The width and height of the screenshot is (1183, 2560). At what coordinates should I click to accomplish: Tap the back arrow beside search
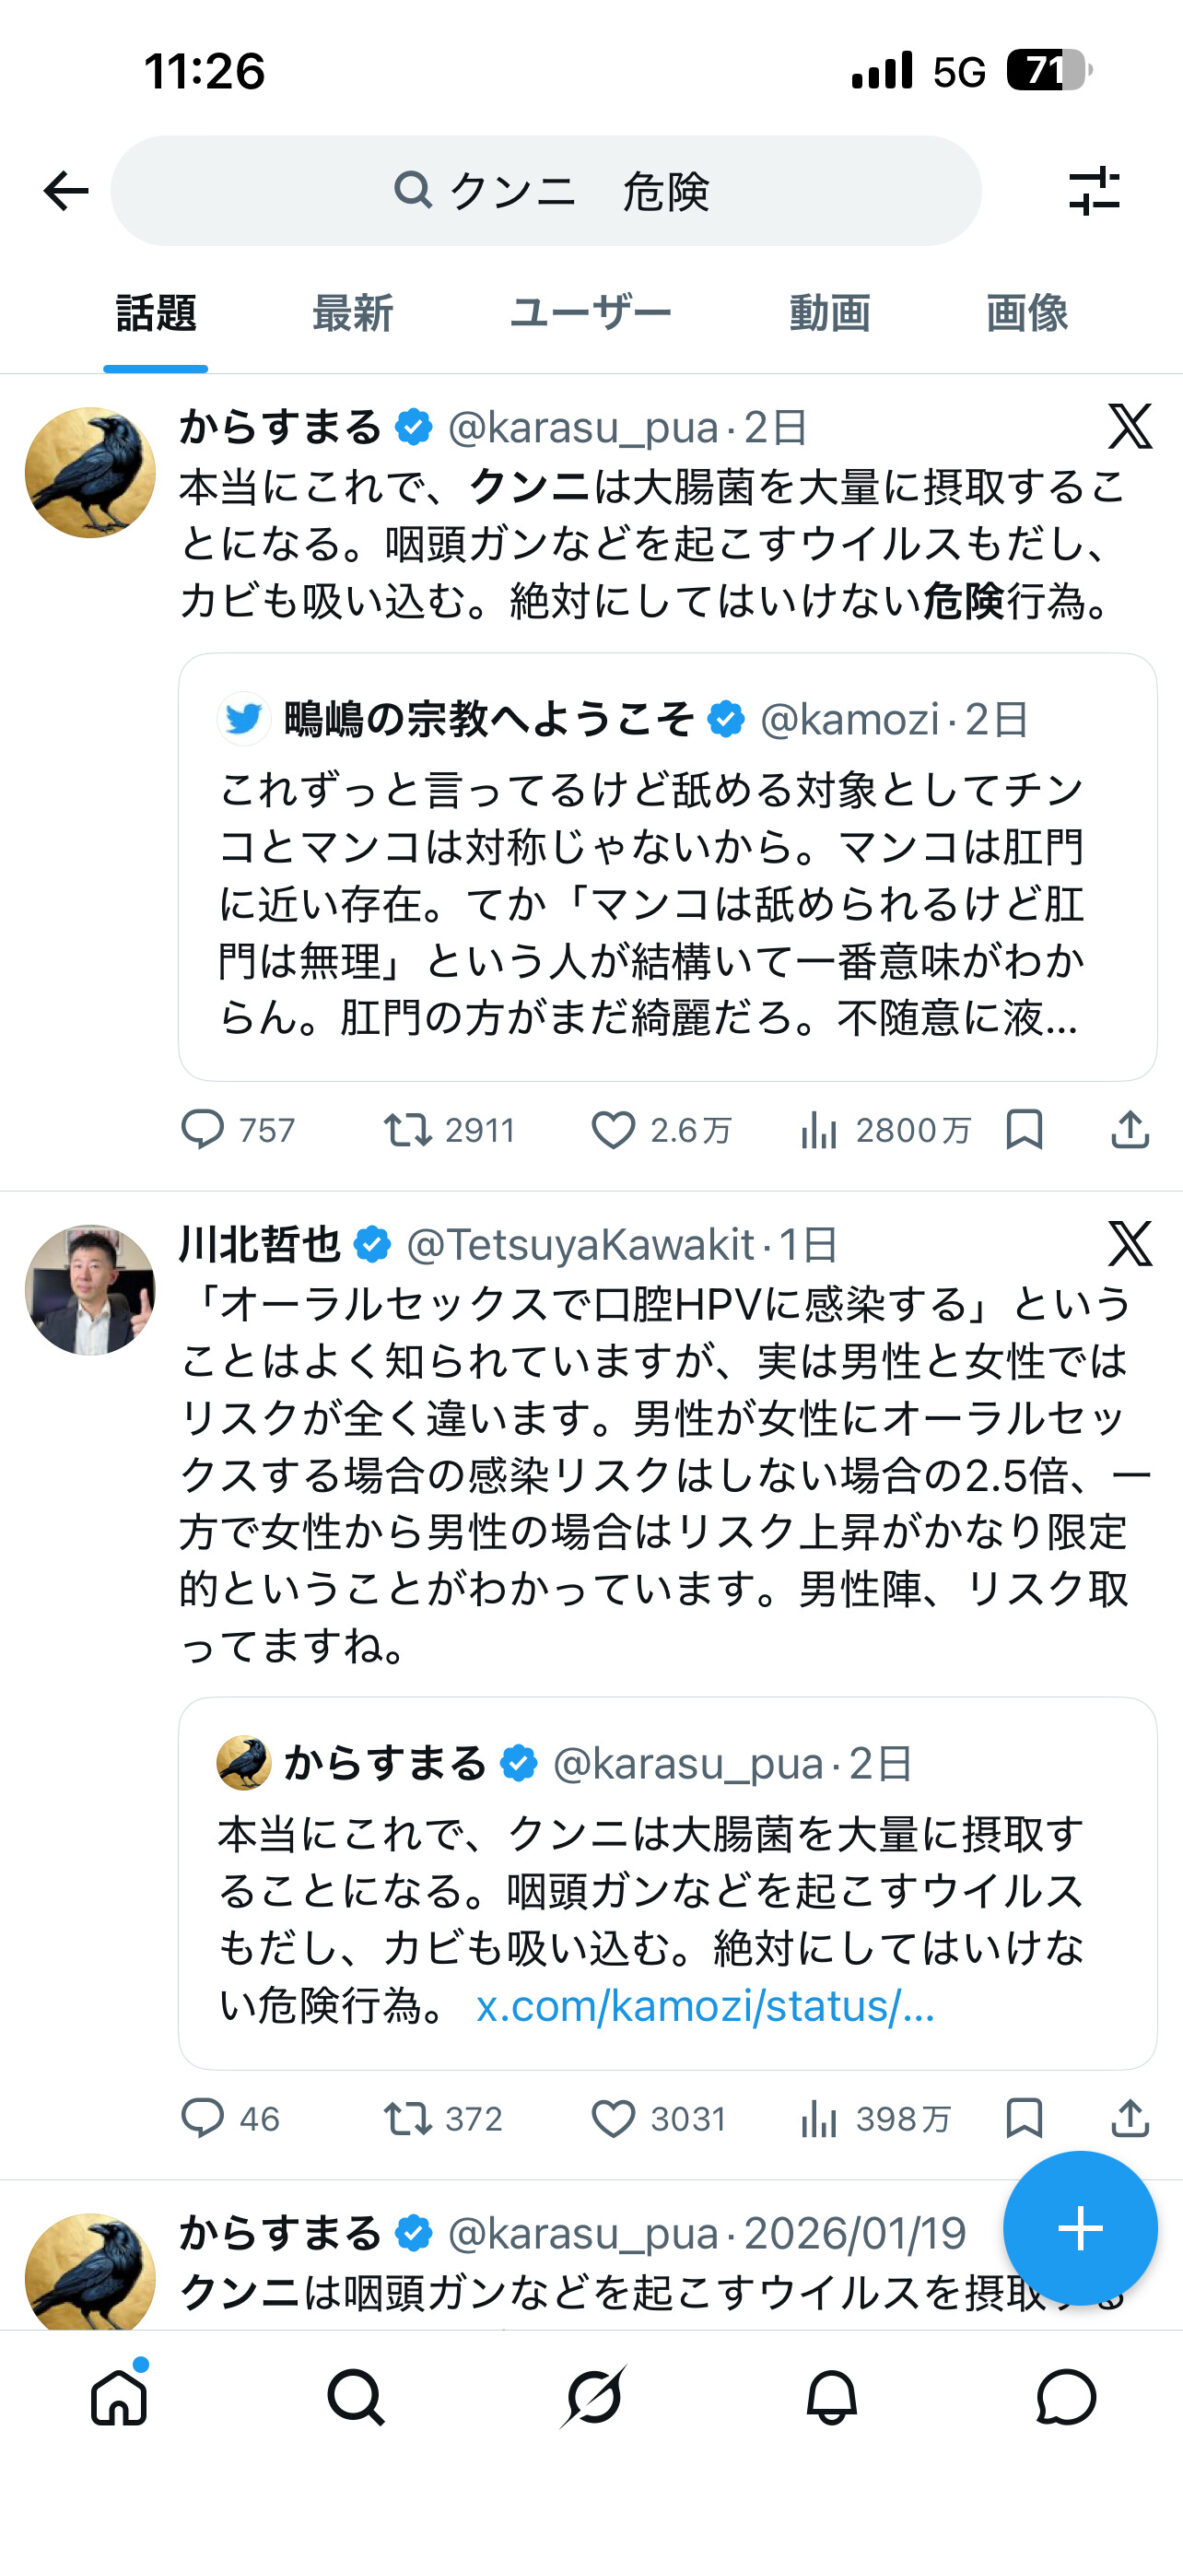[x=66, y=191]
